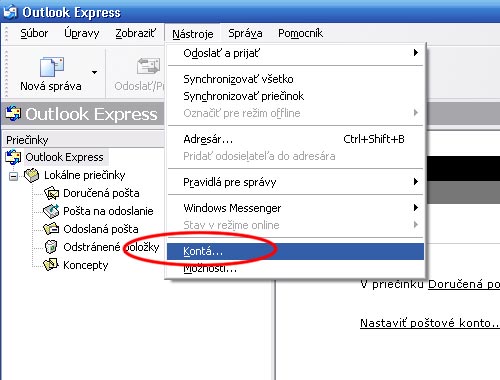Click the Odoslaná pošta sent icon
The image size is (500, 380).
coord(51,229)
